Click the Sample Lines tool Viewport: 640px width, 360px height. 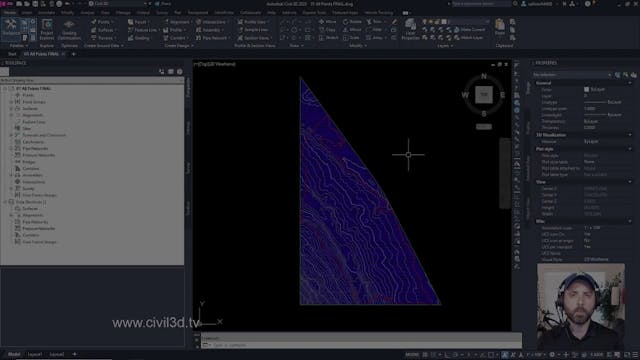(x=253, y=30)
